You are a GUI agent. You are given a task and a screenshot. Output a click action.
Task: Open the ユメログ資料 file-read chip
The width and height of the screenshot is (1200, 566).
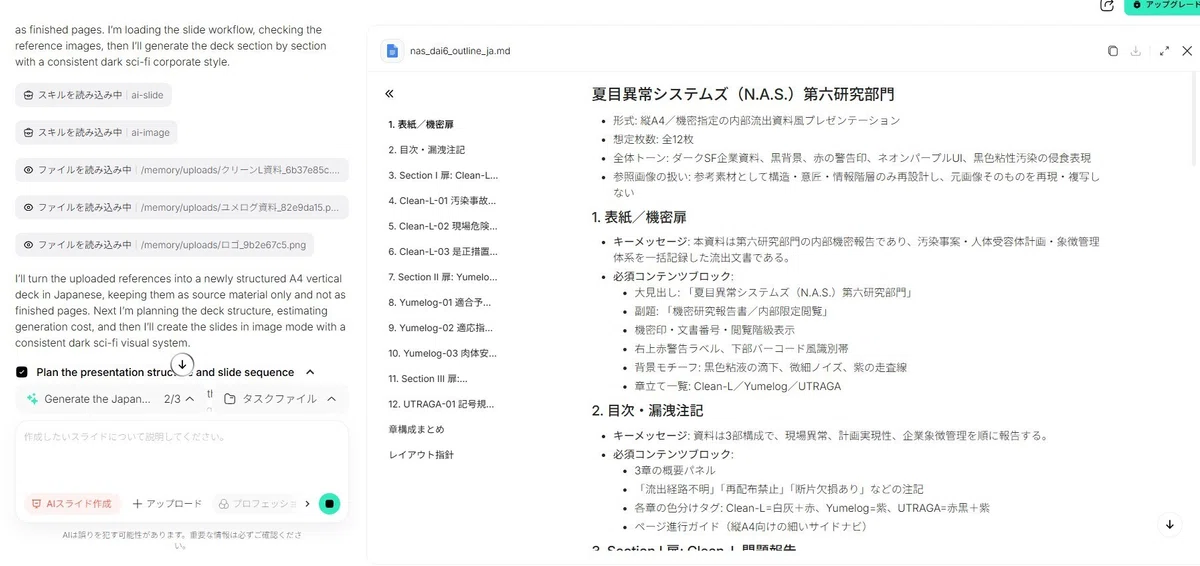coord(182,207)
